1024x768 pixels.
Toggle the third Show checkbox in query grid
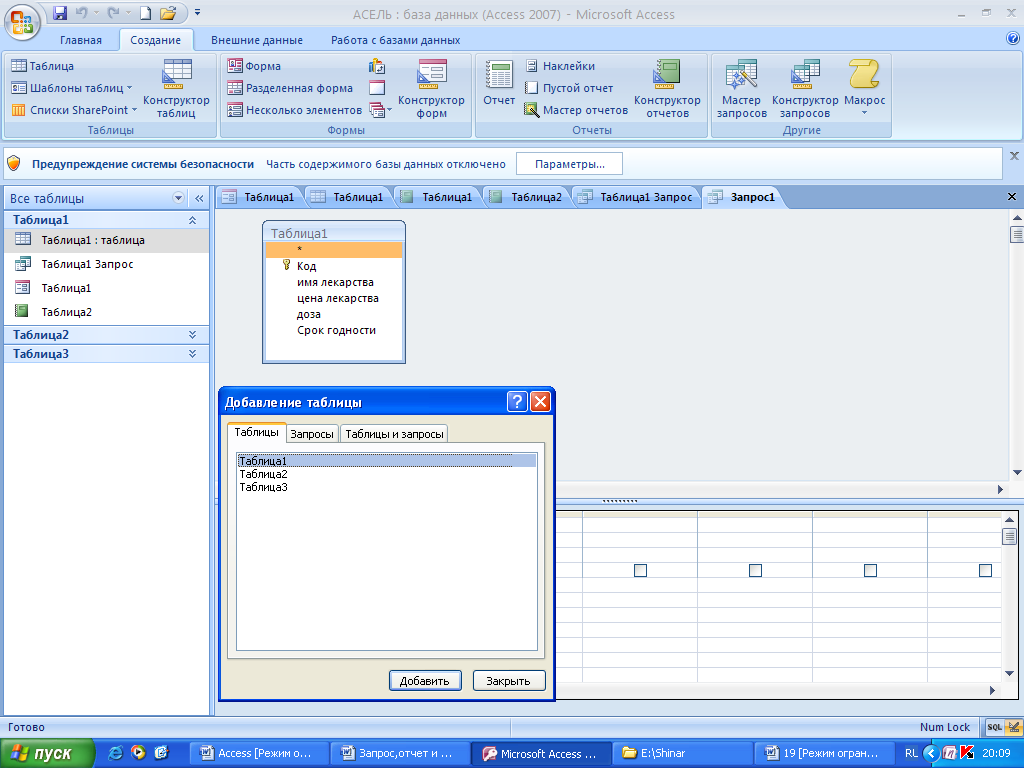[x=870, y=570]
